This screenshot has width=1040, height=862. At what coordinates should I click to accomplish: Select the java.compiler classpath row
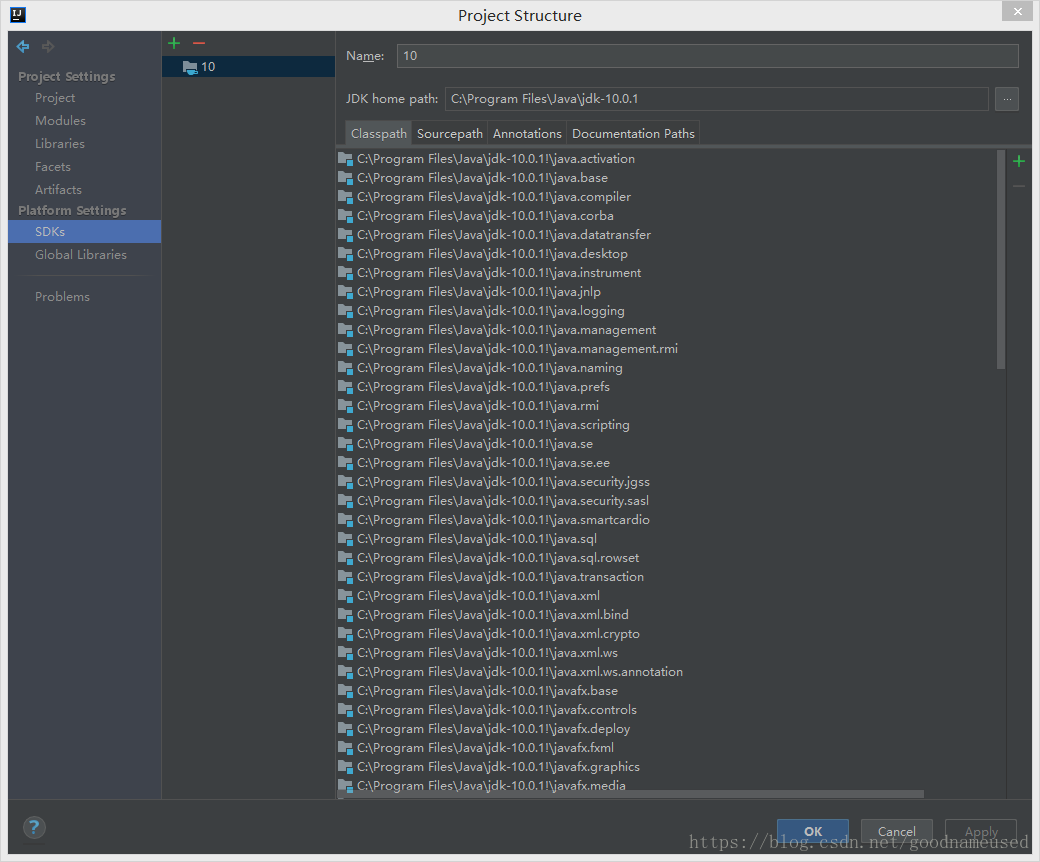[x=667, y=197]
